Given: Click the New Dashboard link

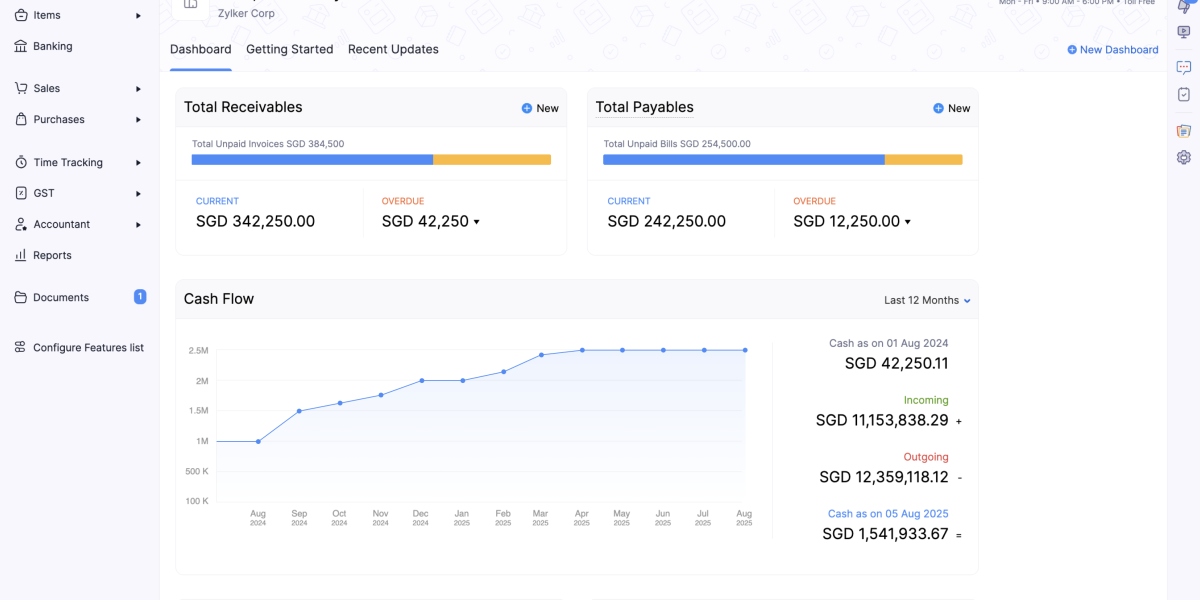Looking at the screenshot, I should (x=1113, y=49).
